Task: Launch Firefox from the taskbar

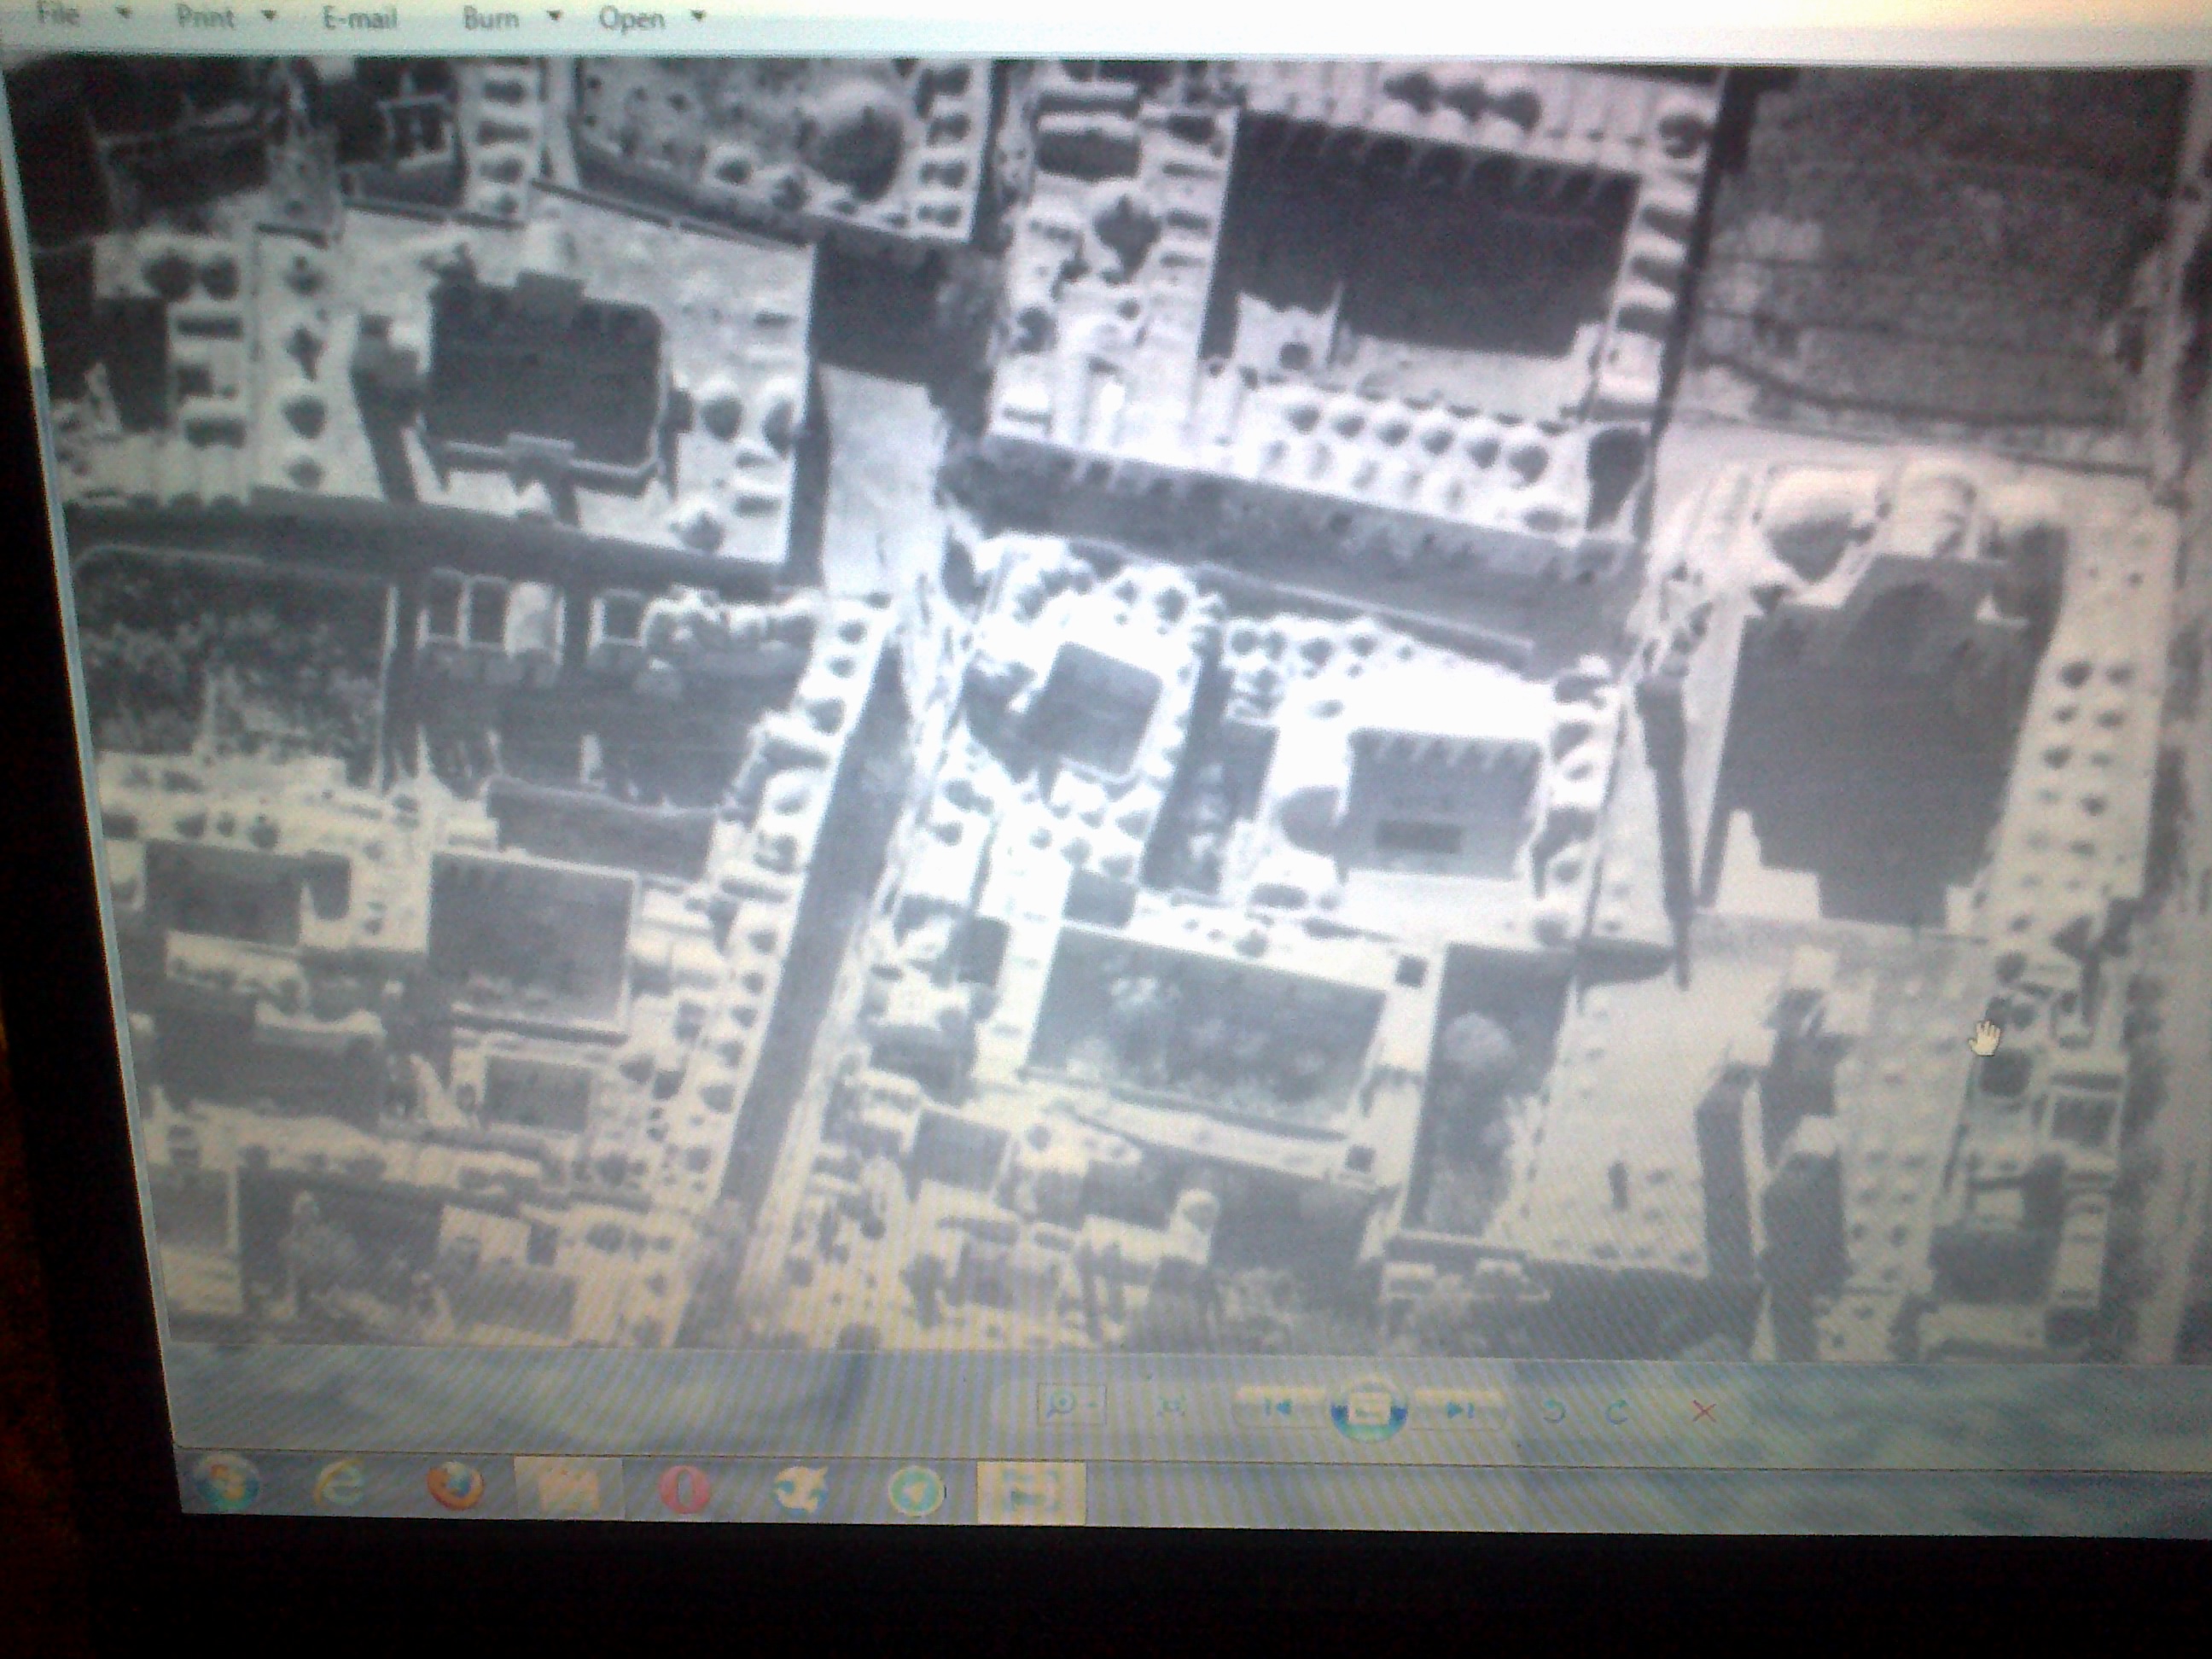Action: (455, 1487)
